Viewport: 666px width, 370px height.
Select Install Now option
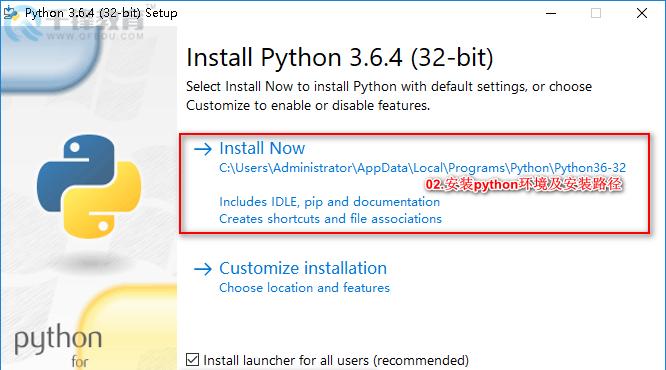262,148
